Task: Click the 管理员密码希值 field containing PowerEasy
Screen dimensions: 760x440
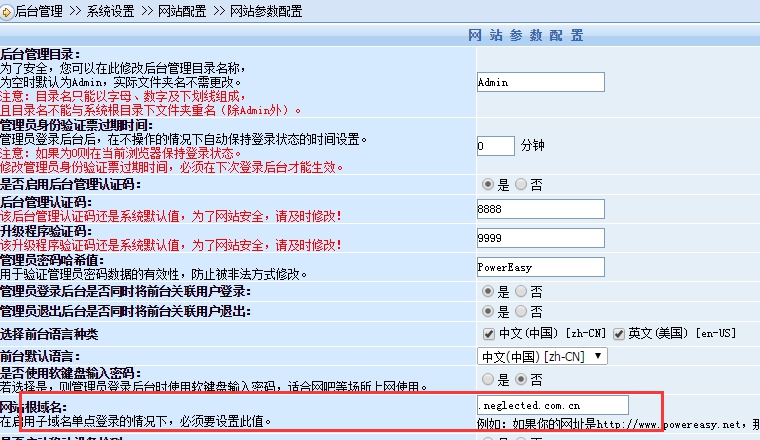Action: (x=541, y=266)
